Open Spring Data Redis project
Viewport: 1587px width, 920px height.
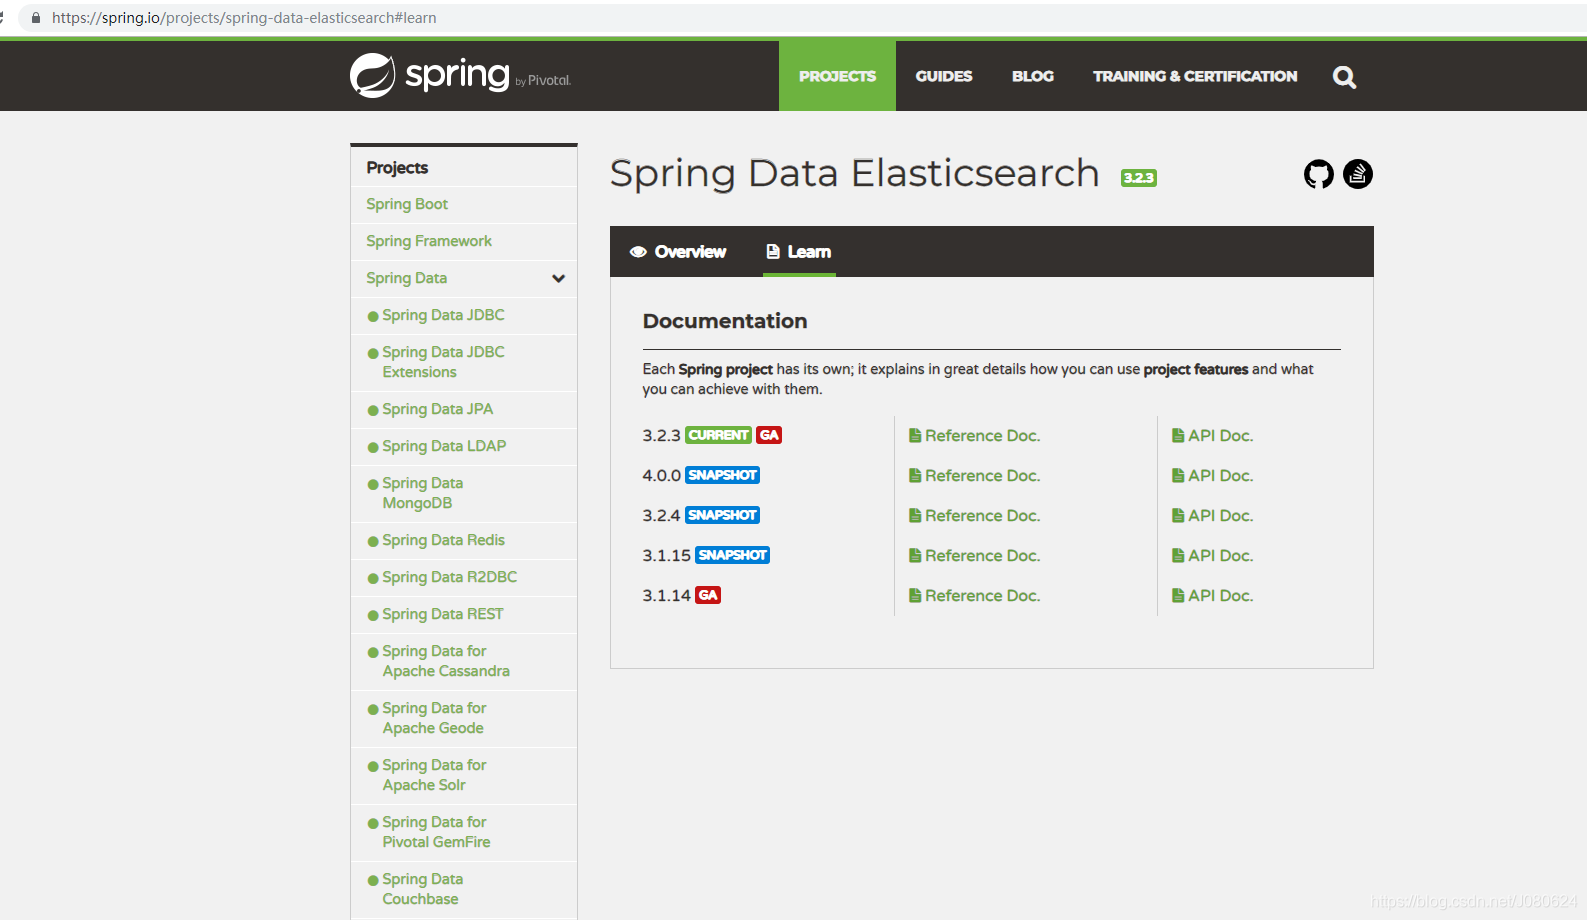(443, 540)
